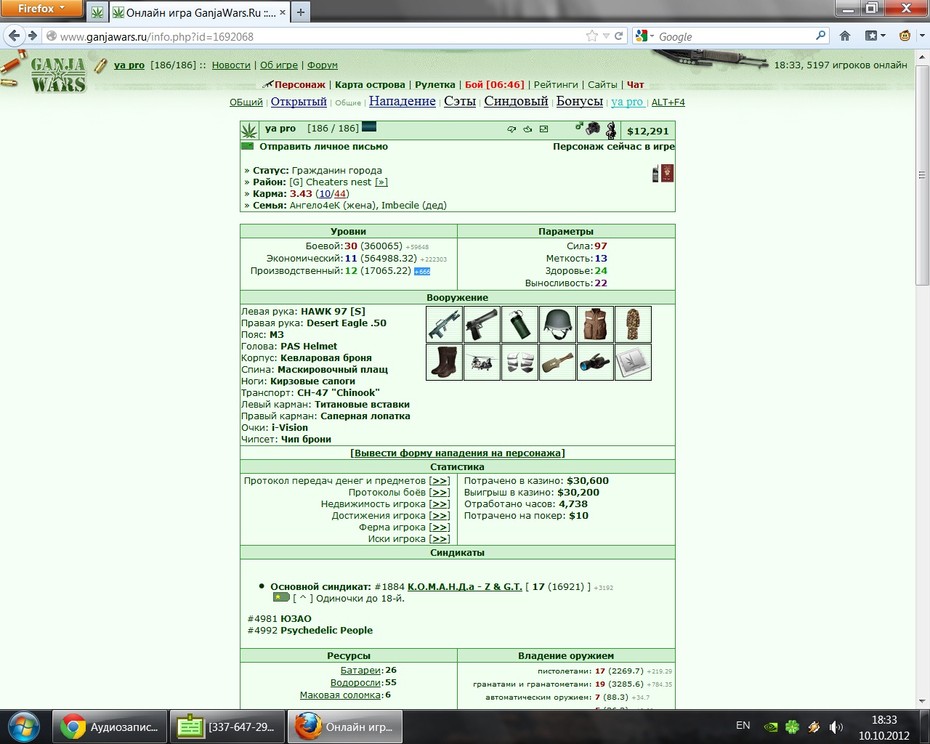Screen dimensions: 930x744
Task: Open money and items transfer protocol [>>]
Action: click(439, 481)
